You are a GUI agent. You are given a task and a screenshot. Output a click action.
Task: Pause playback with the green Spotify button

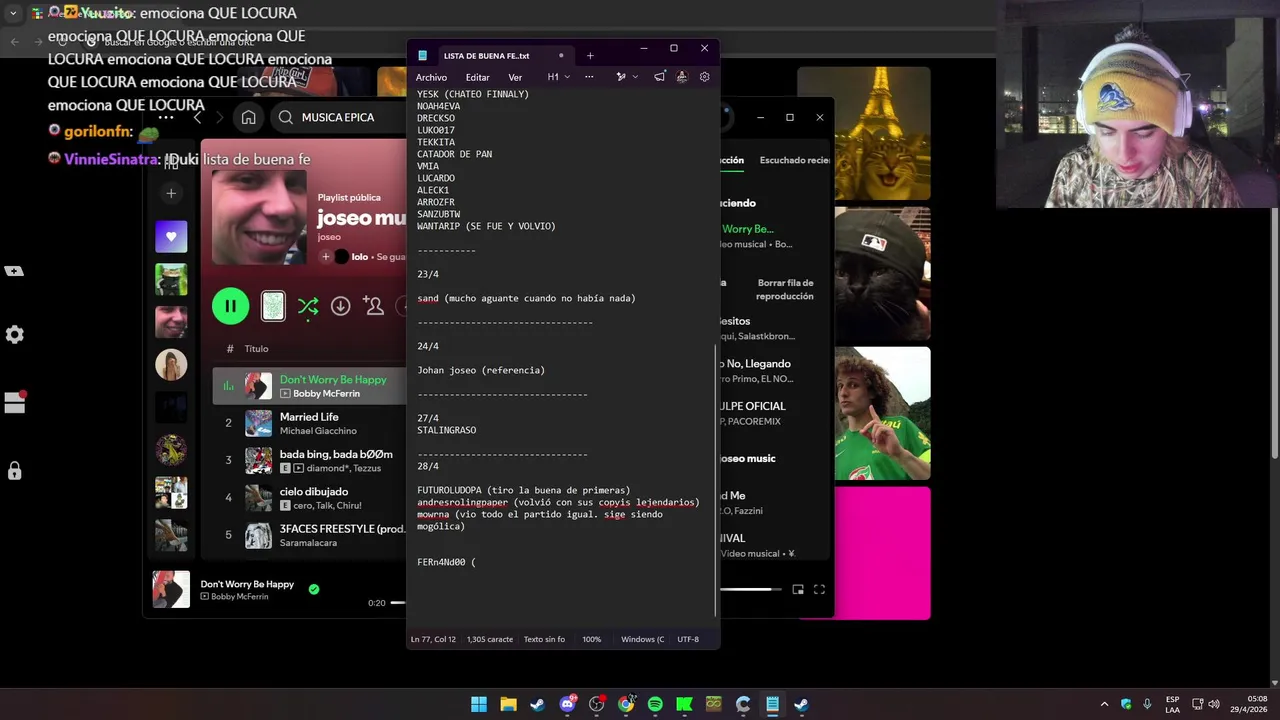pyautogui.click(x=230, y=306)
